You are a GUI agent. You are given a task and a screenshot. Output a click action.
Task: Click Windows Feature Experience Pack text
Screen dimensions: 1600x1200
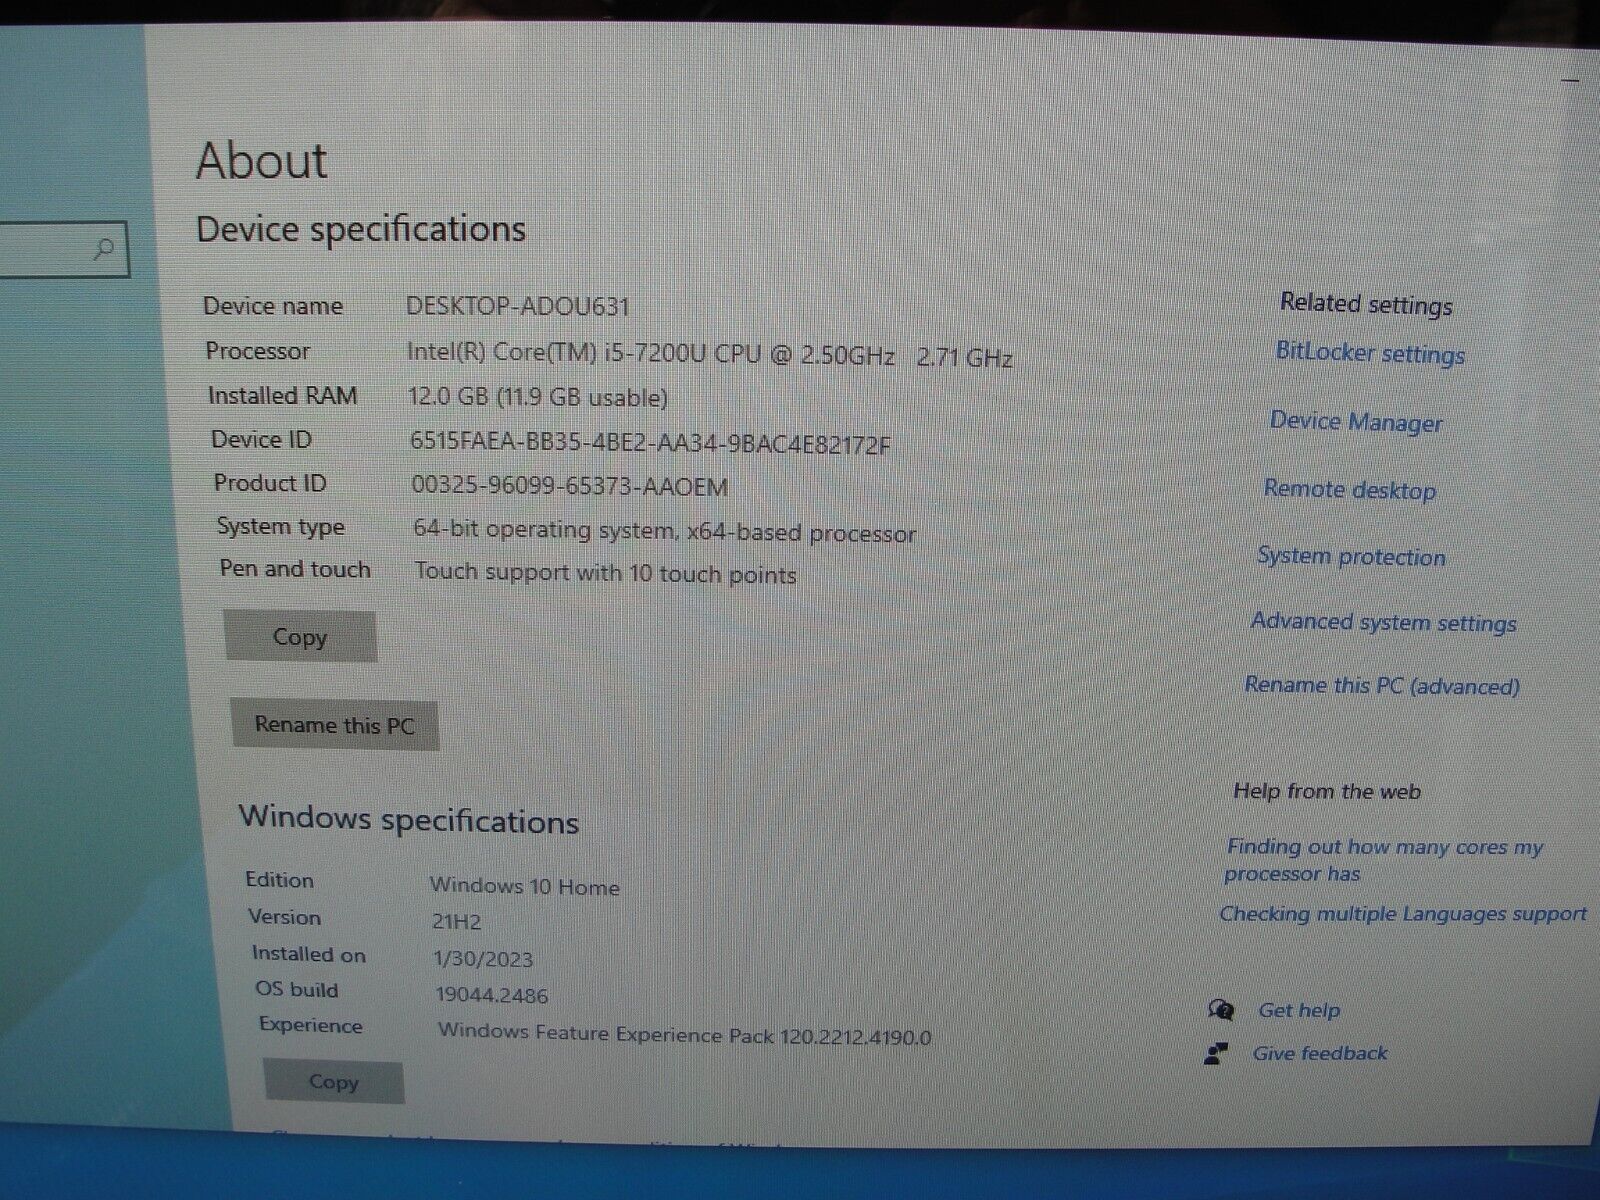[685, 1035]
